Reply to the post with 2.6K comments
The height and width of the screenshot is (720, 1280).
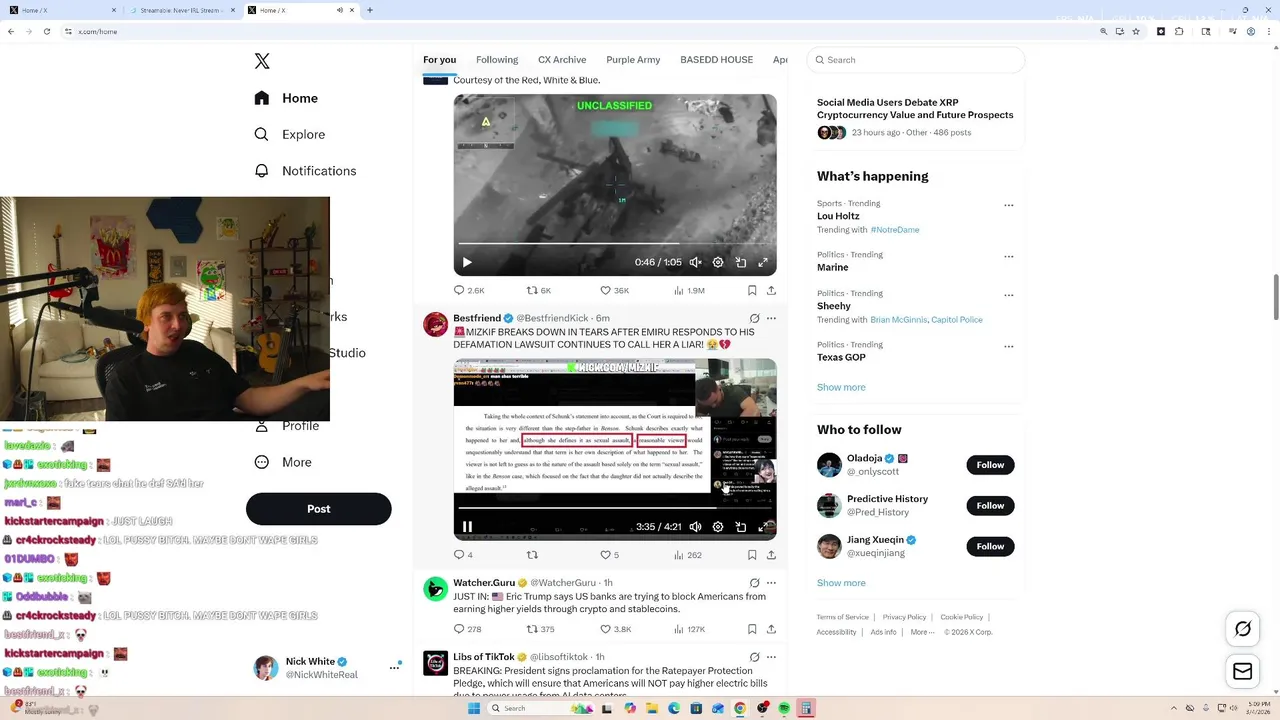pyautogui.click(x=468, y=290)
